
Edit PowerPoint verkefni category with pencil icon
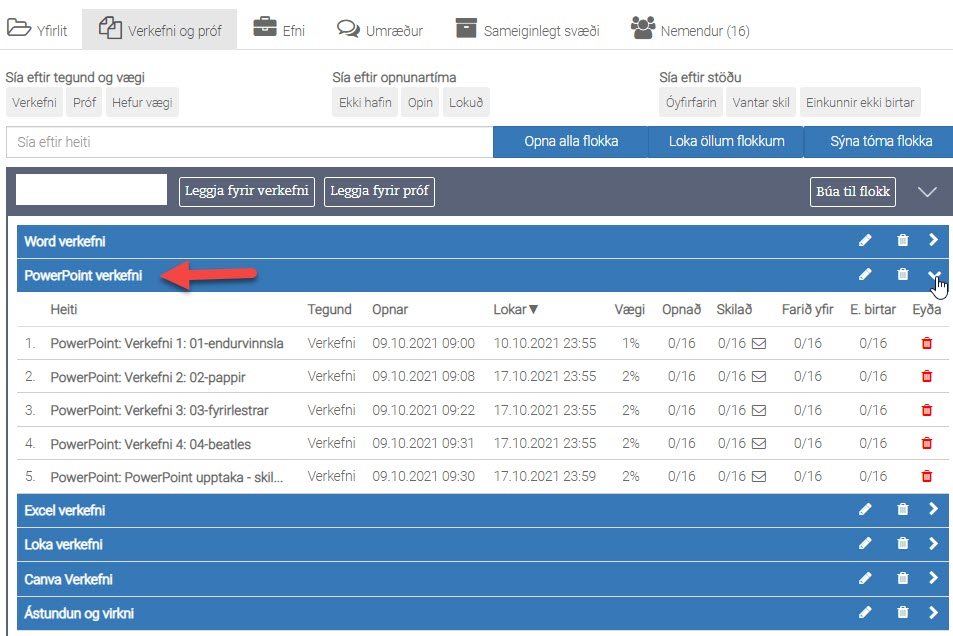pos(865,274)
